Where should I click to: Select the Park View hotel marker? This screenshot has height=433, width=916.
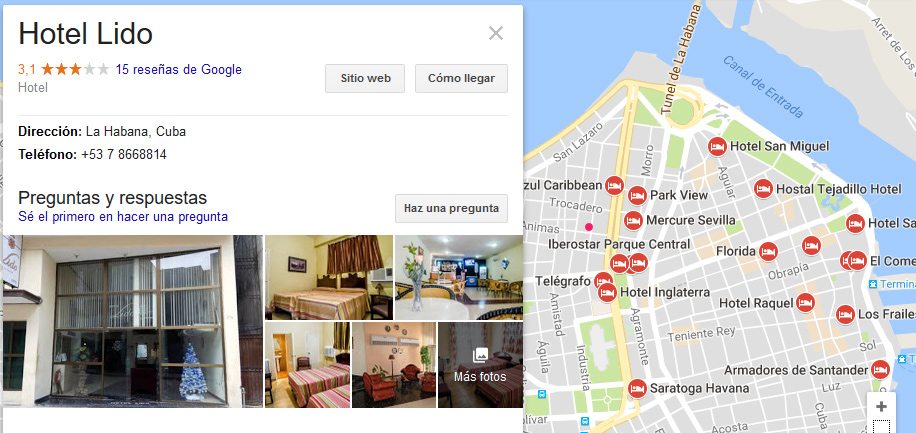[637, 195]
